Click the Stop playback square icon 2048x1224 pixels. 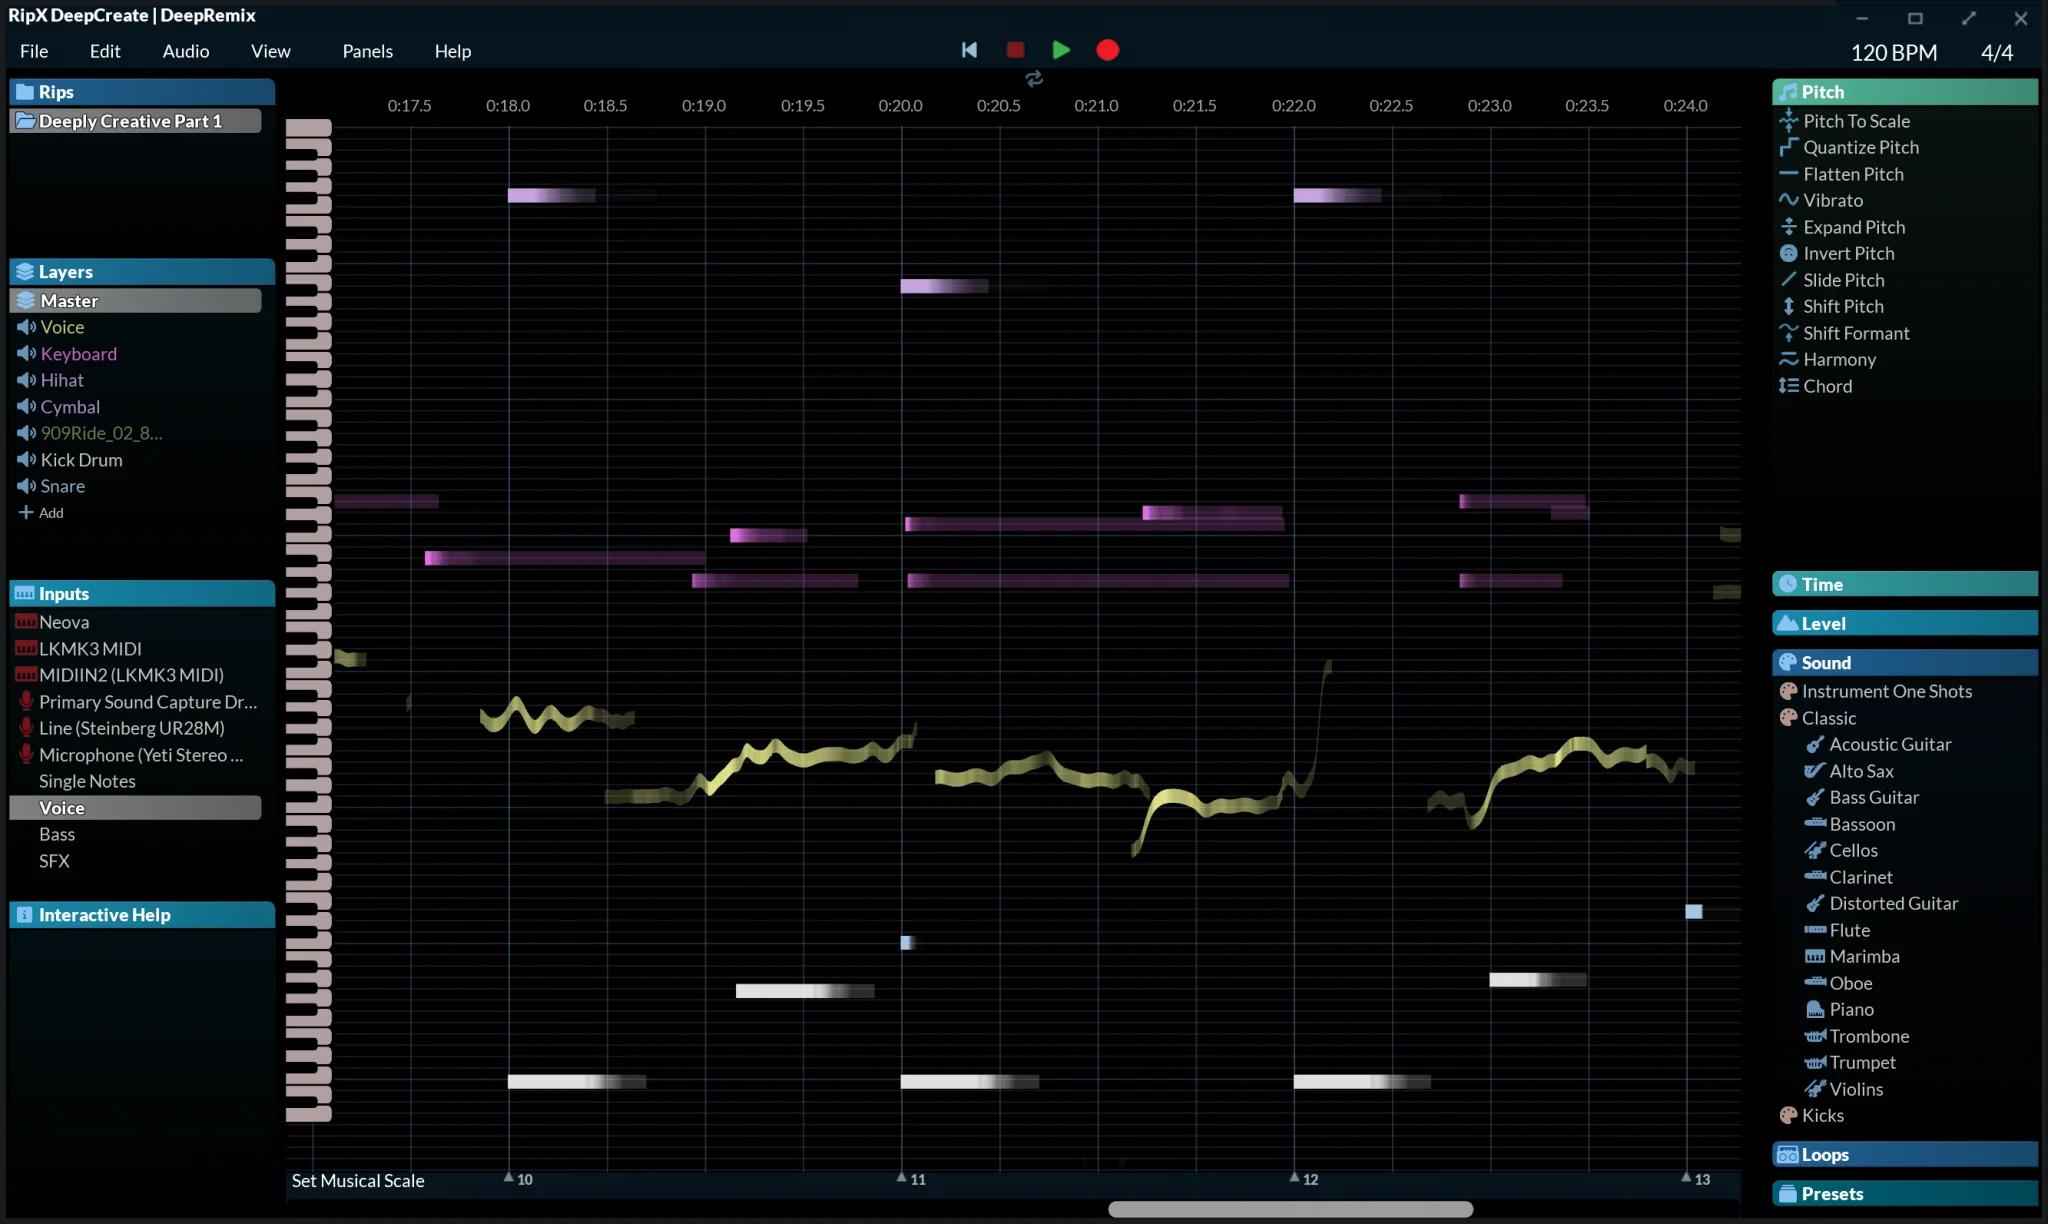pos(1015,50)
